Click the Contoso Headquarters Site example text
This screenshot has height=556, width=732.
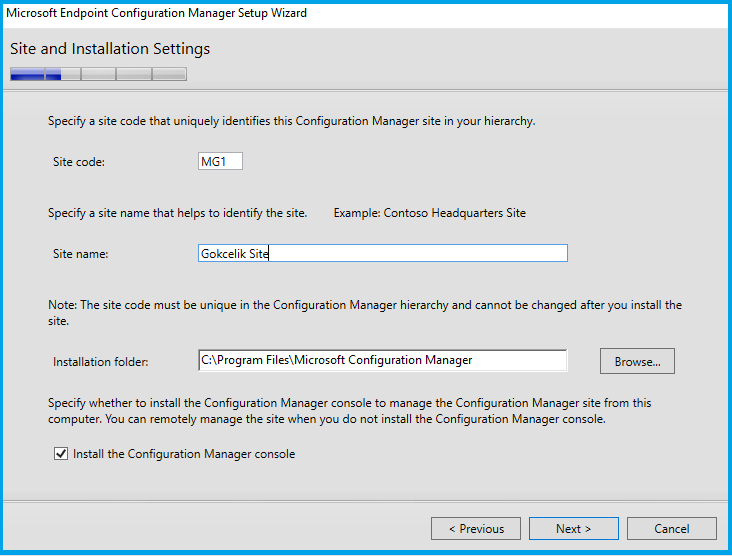[x=429, y=213]
